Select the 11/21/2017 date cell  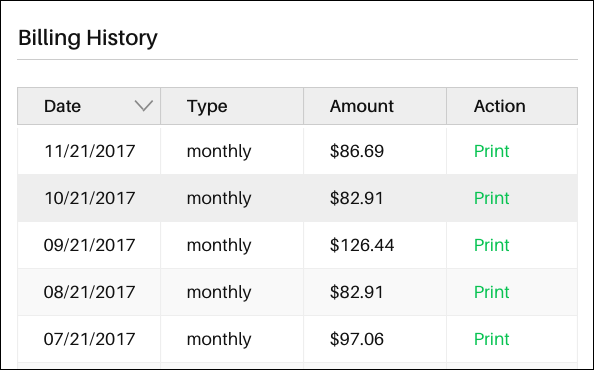[x=89, y=151]
